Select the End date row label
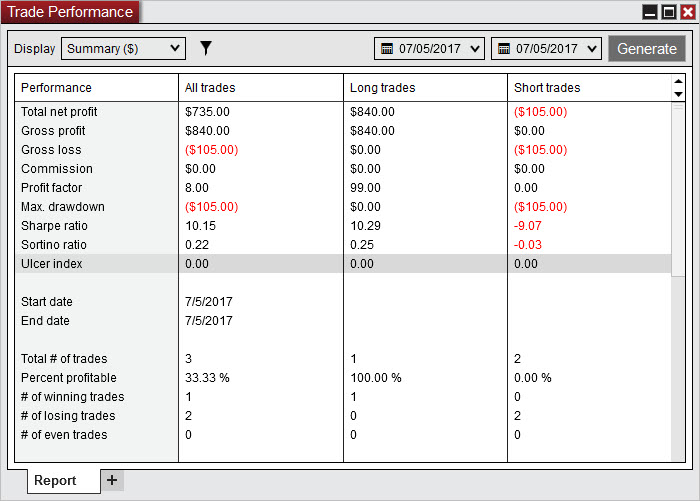Viewport: 700px width, 501px height. 45,321
